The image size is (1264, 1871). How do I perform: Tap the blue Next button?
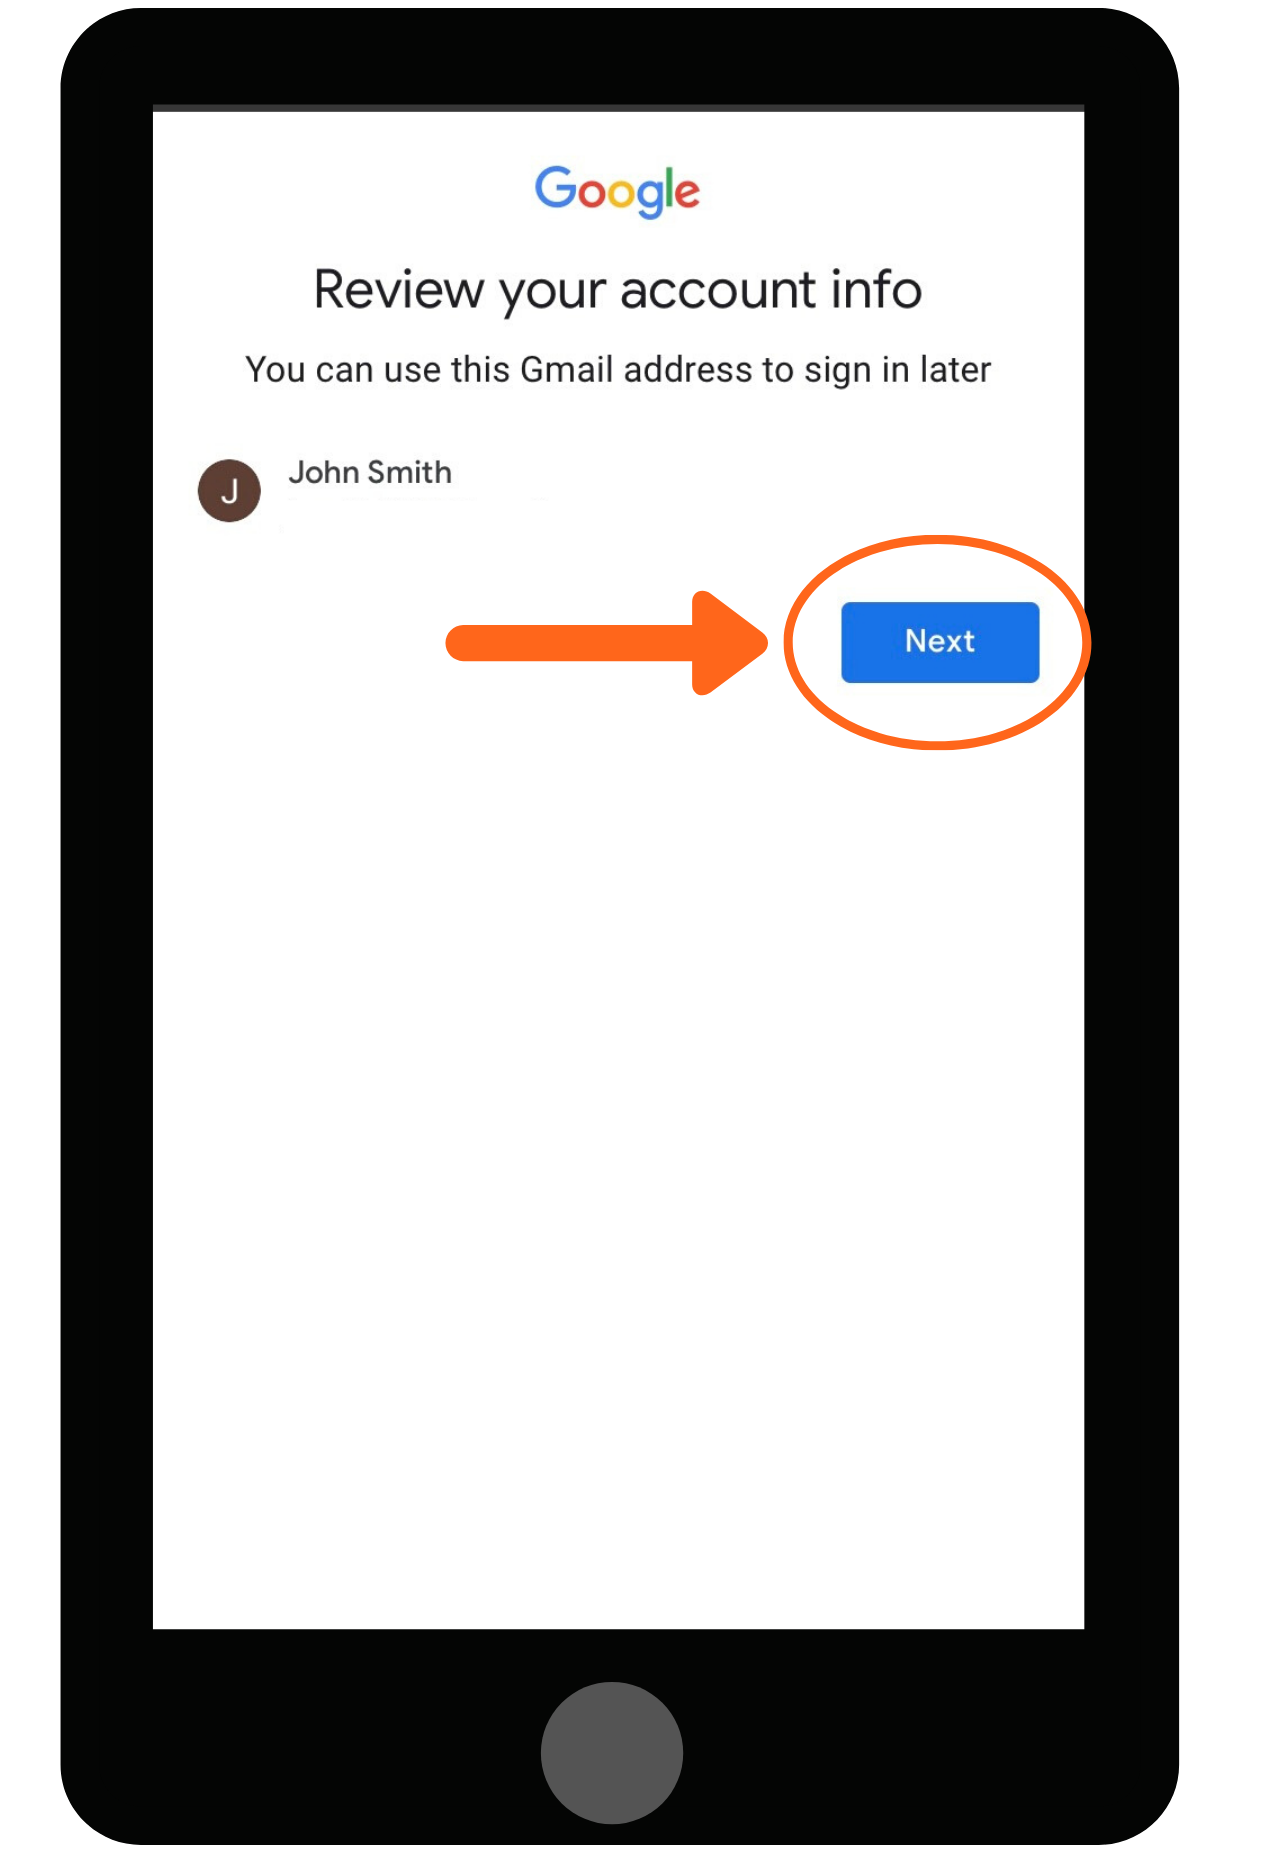tap(939, 642)
